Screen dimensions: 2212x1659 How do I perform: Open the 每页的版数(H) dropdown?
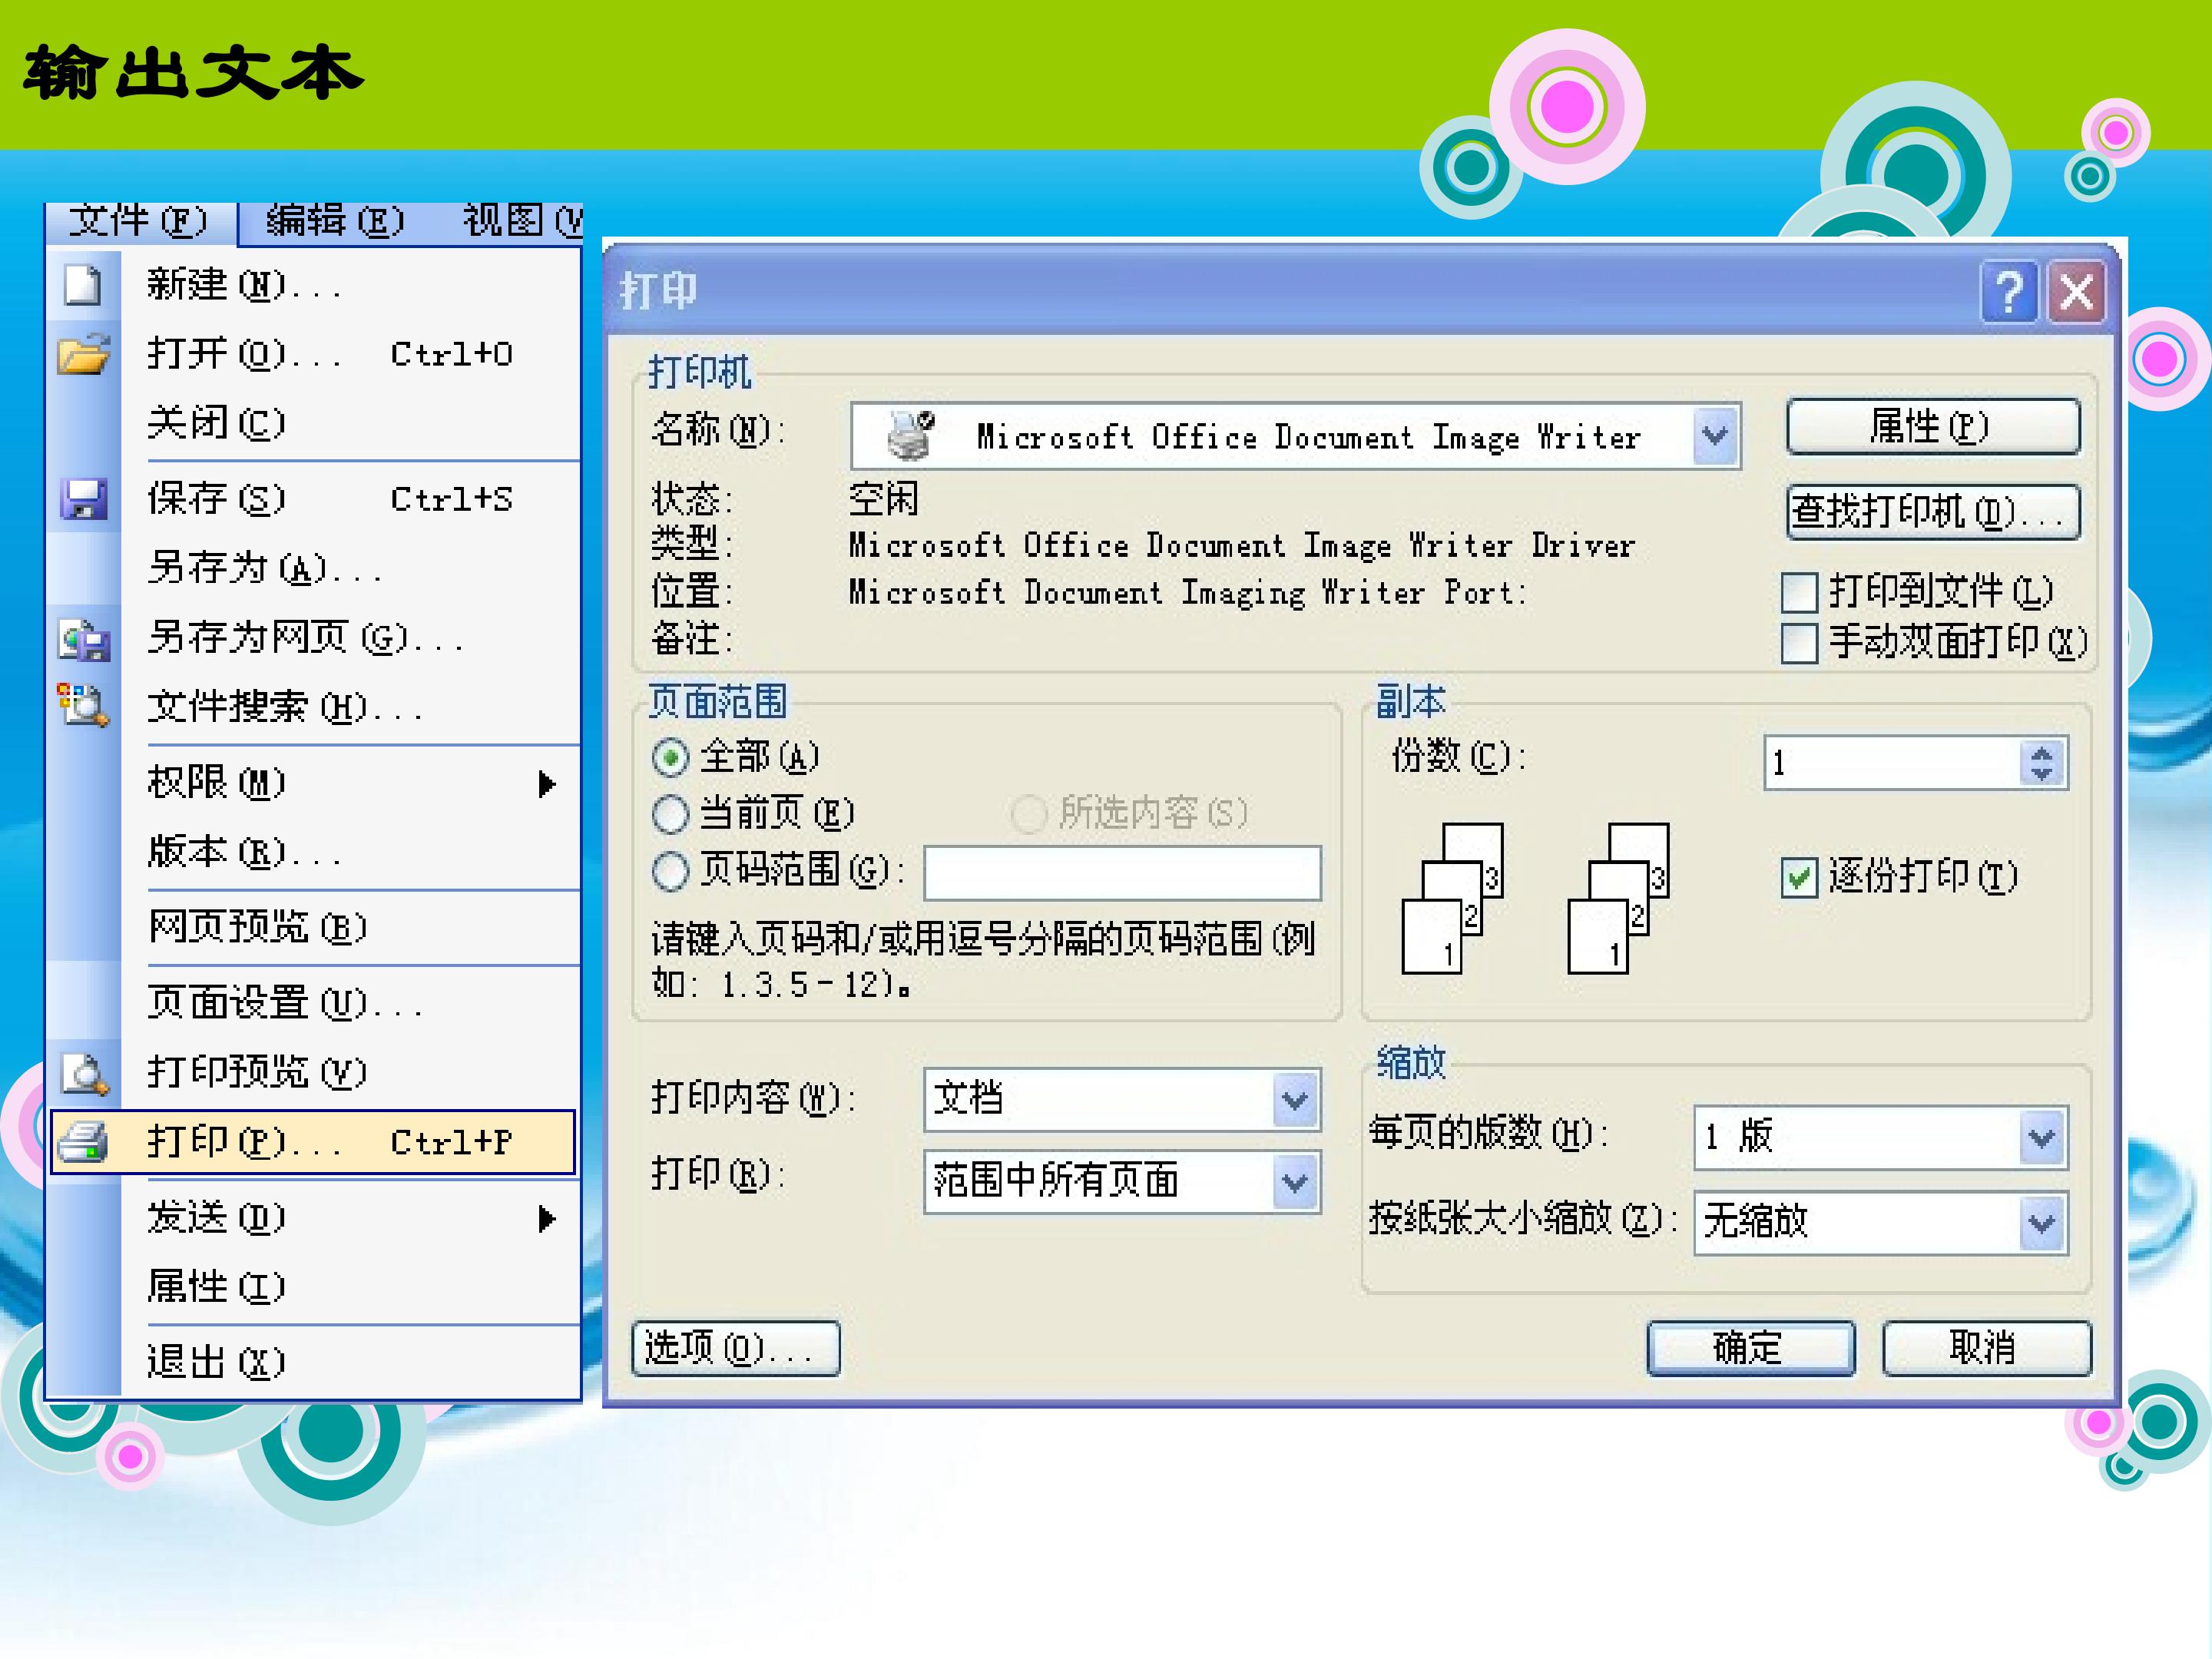2042,1138
